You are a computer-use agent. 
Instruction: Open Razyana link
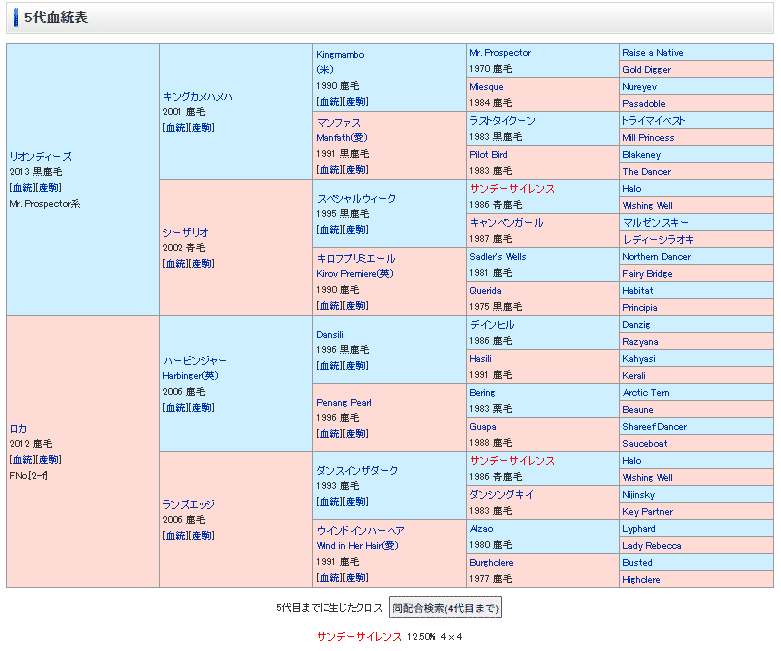pyautogui.click(x=640, y=342)
